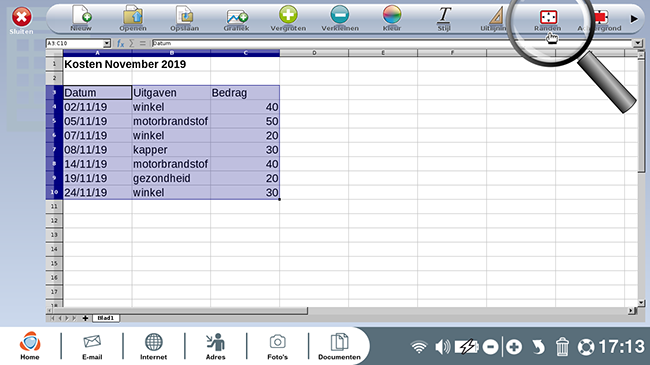Insert a chart with Grafiek icon
Image resolution: width=650 pixels, height=365 pixels.
tap(237, 17)
